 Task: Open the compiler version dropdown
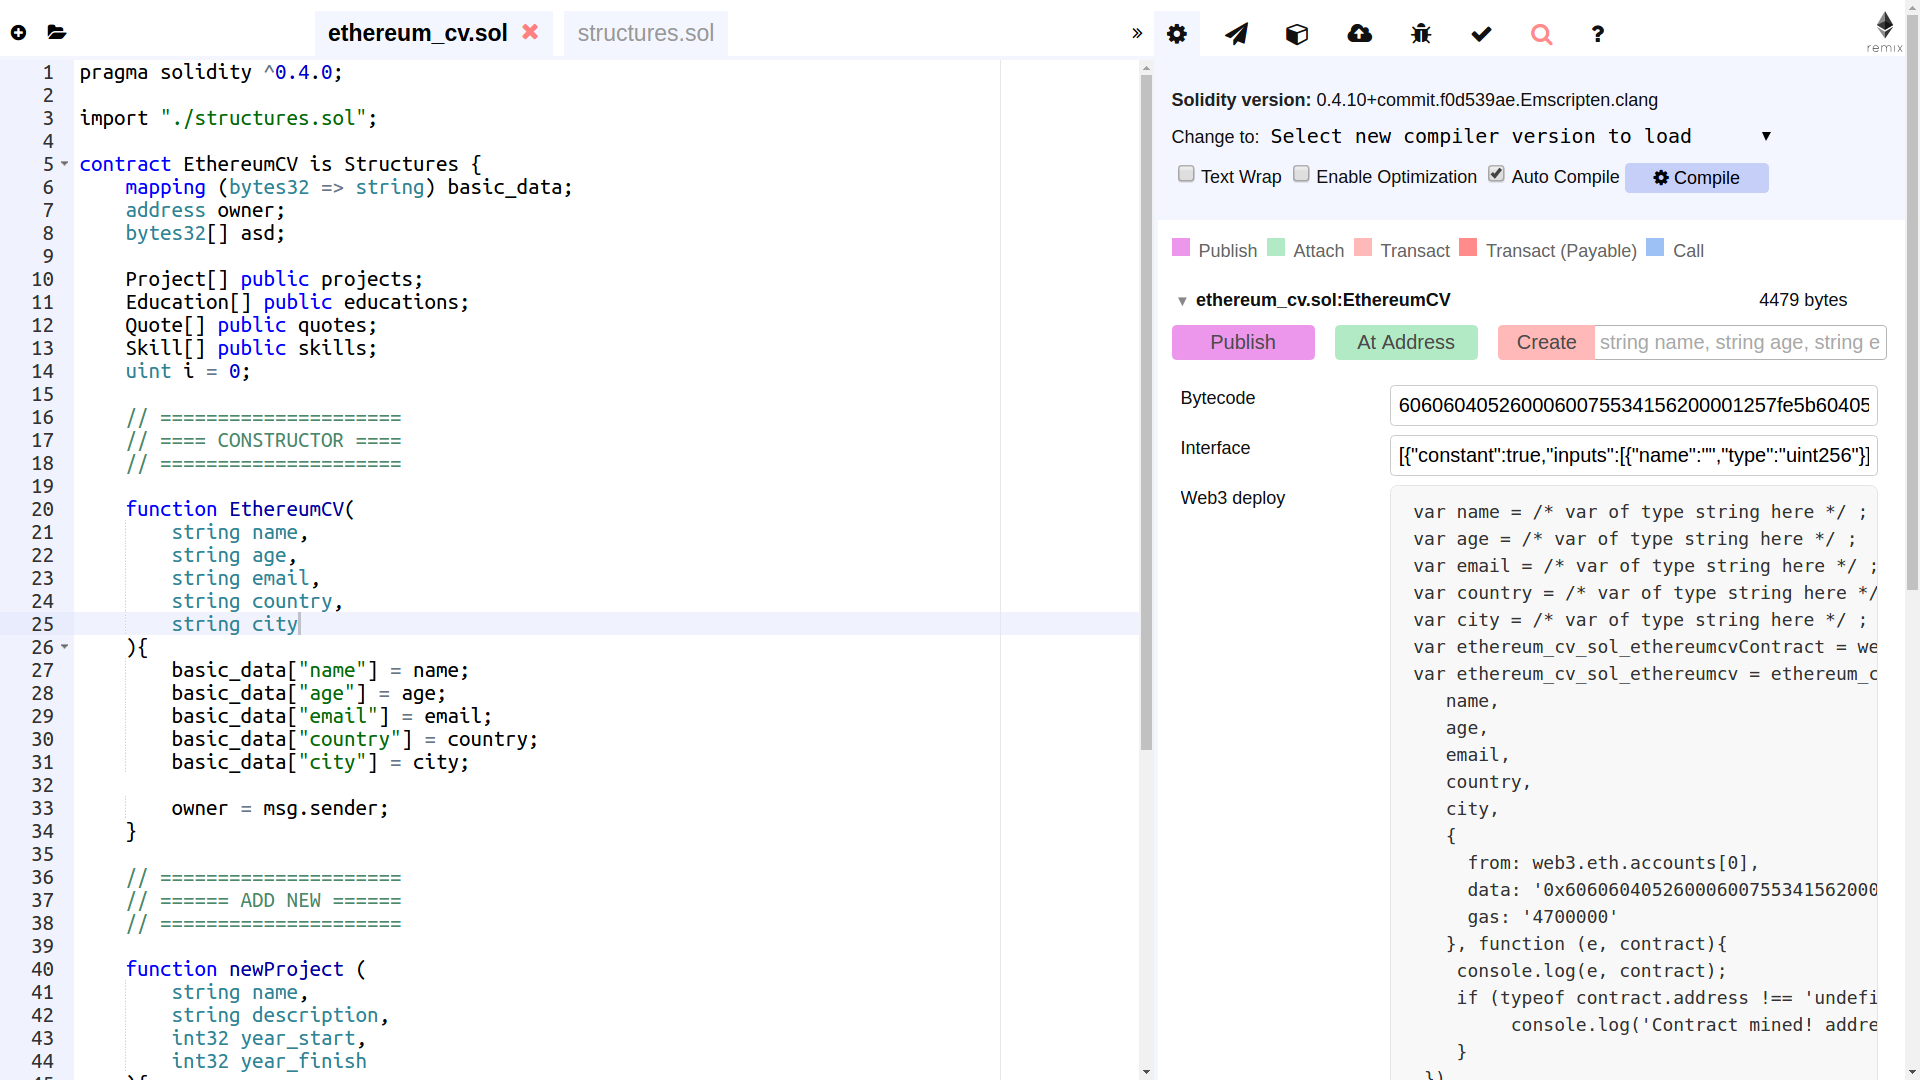click(1520, 136)
